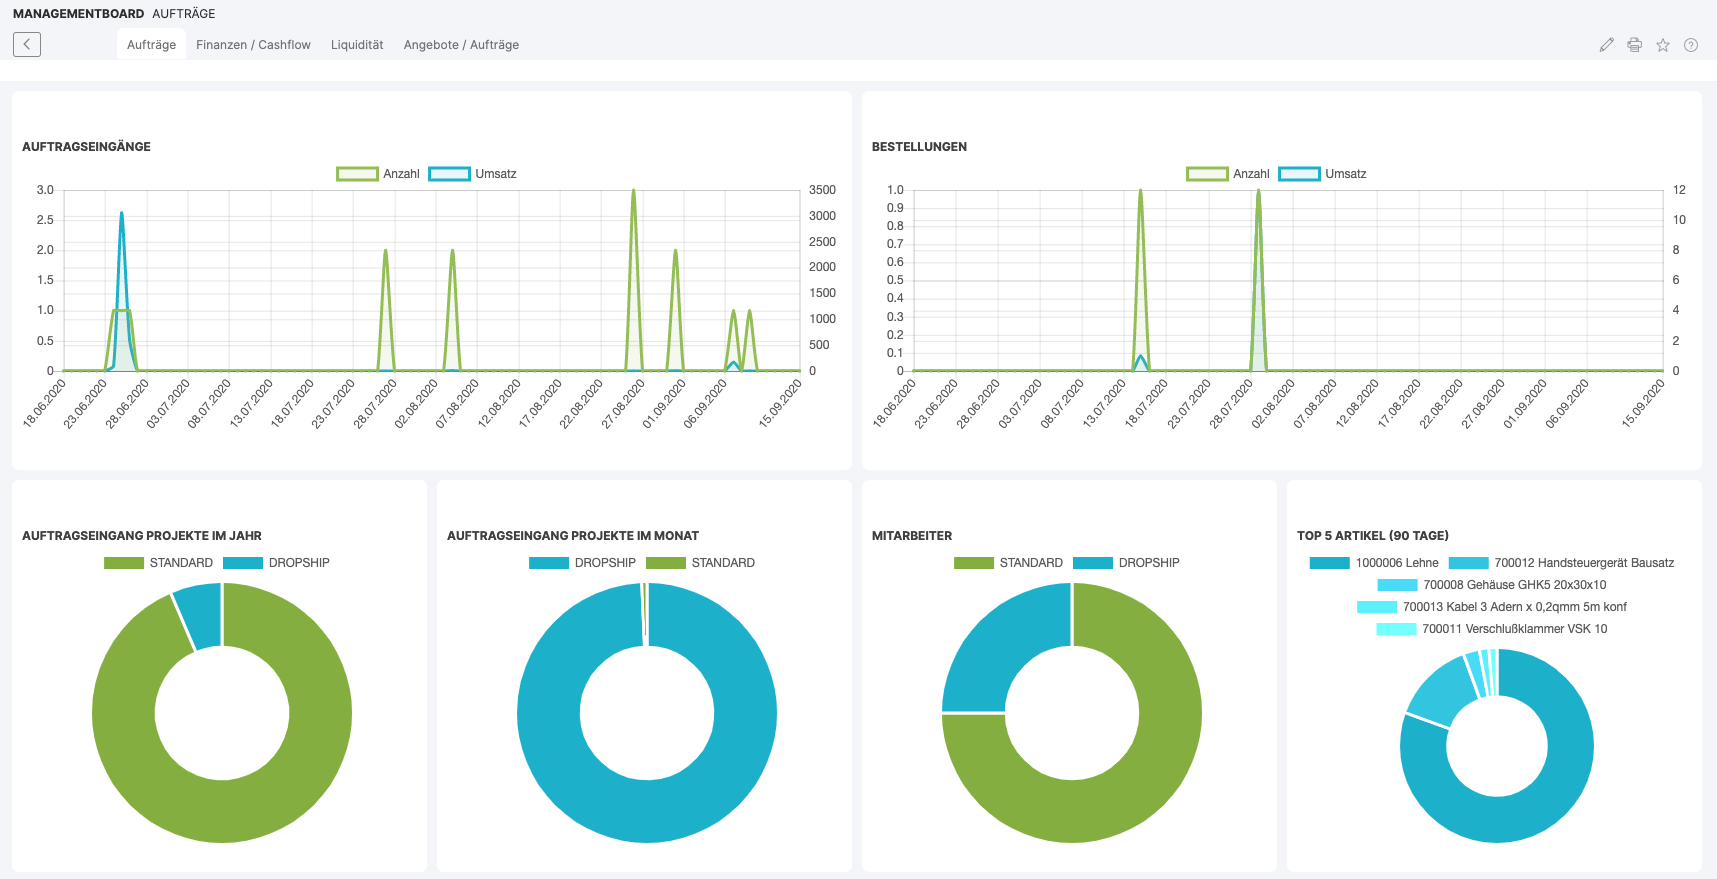This screenshot has height=879, width=1717.
Task: Open edit mode with the pencil icon
Action: tap(1606, 45)
